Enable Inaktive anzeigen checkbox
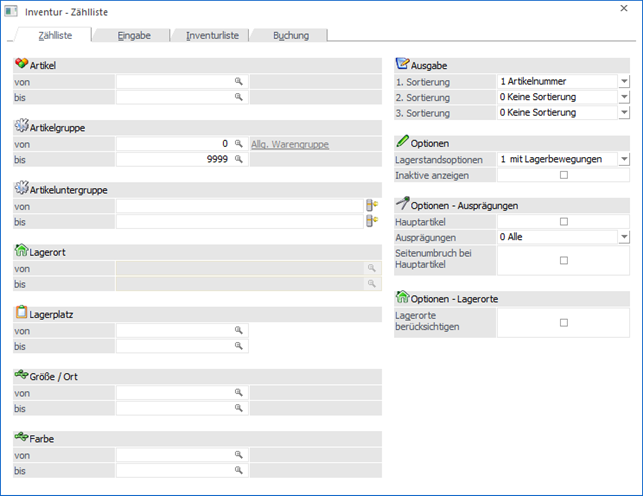 click(x=563, y=175)
